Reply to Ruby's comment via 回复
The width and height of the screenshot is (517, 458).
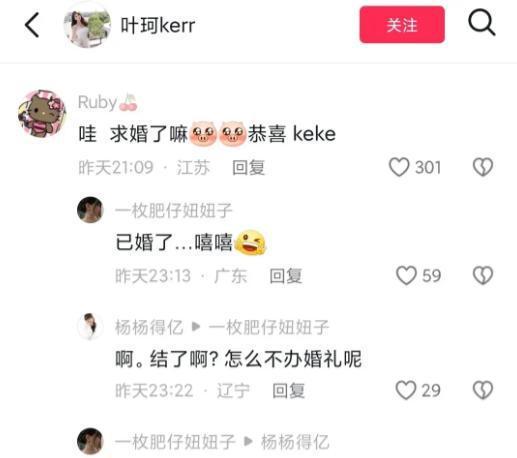pyautogui.click(x=248, y=167)
